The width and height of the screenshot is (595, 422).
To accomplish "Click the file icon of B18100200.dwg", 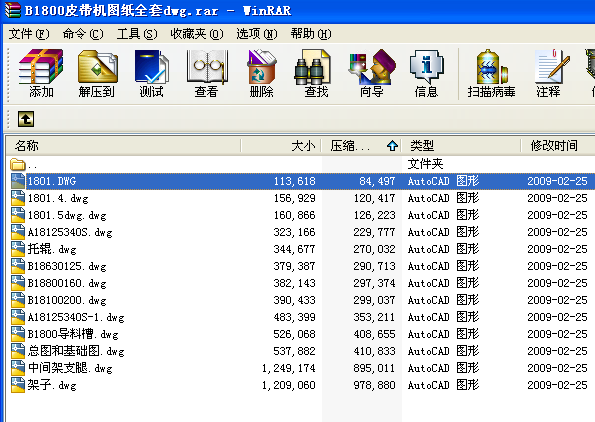I will (x=17, y=300).
